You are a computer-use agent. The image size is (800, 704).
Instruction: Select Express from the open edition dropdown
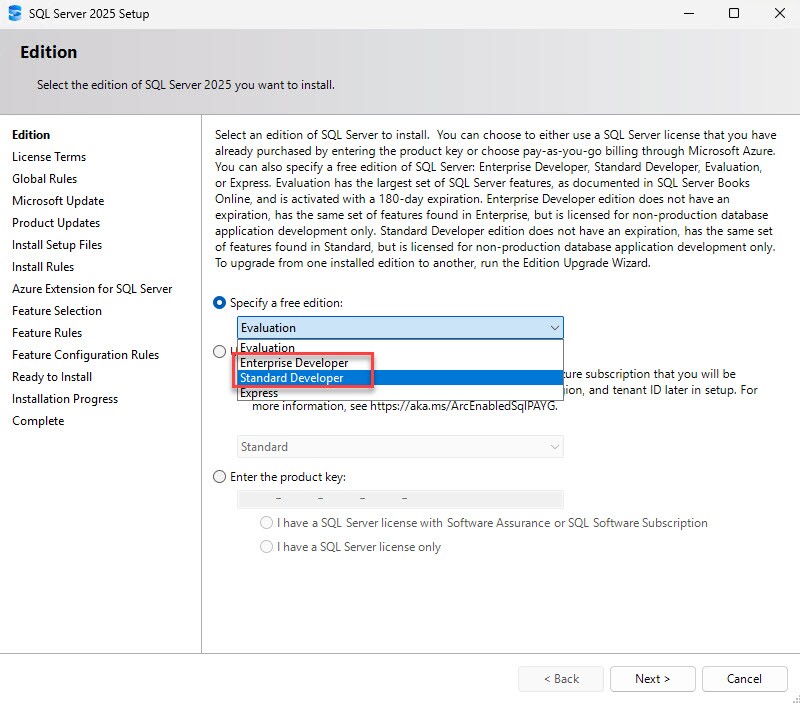pos(258,392)
